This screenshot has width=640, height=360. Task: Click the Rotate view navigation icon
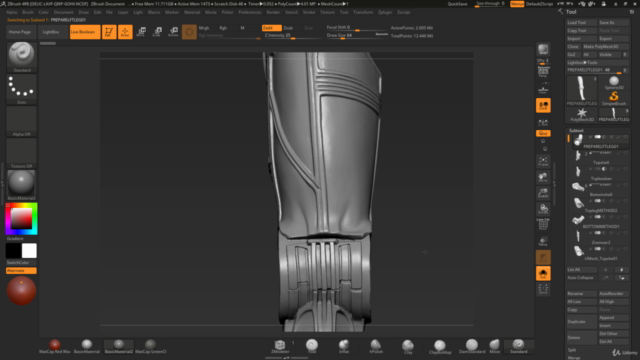[543, 209]
